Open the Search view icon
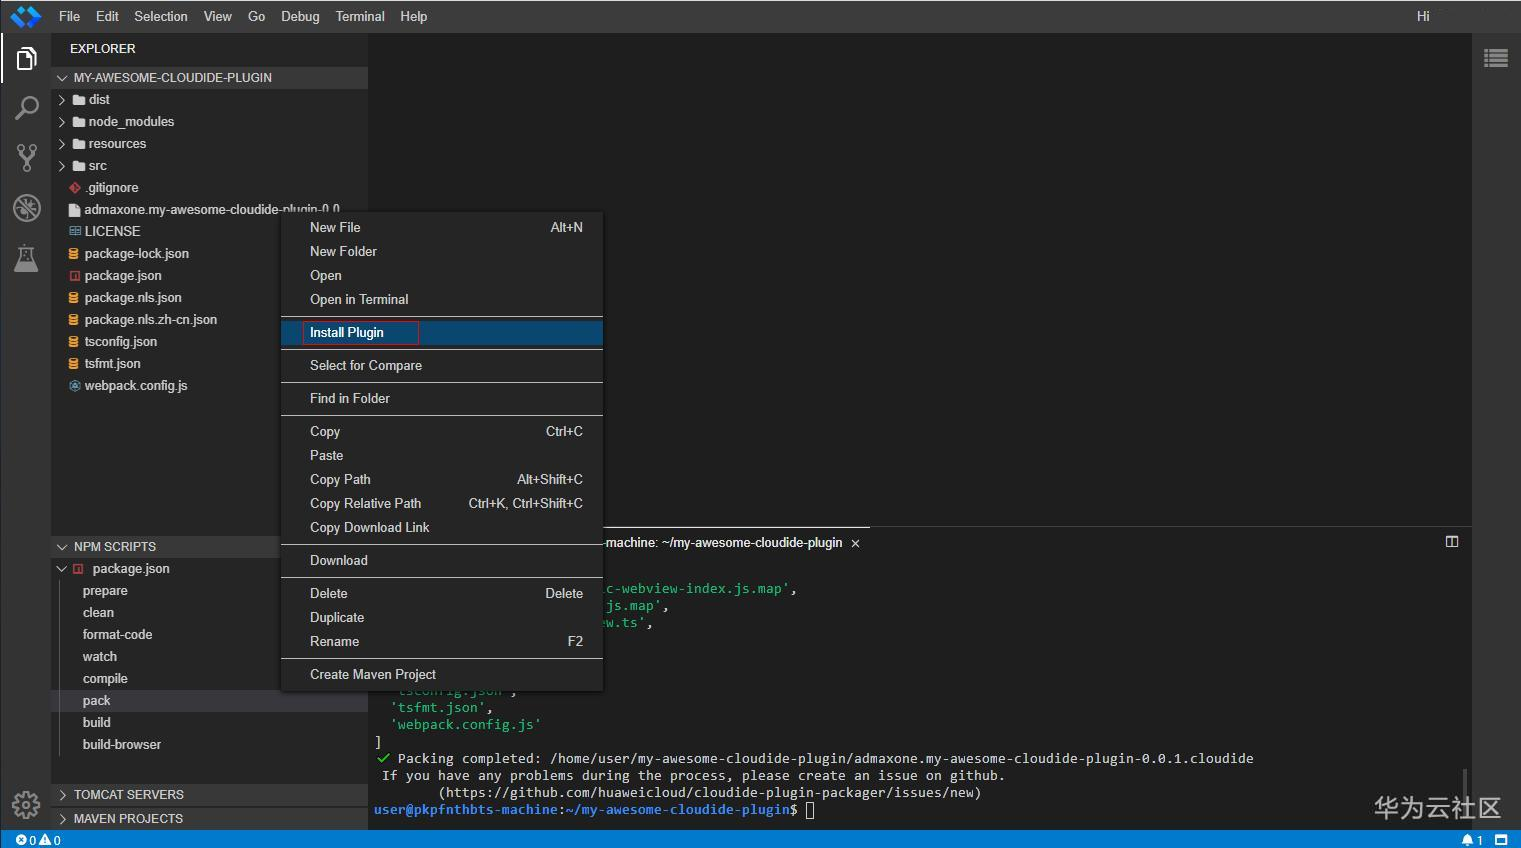 26,108
